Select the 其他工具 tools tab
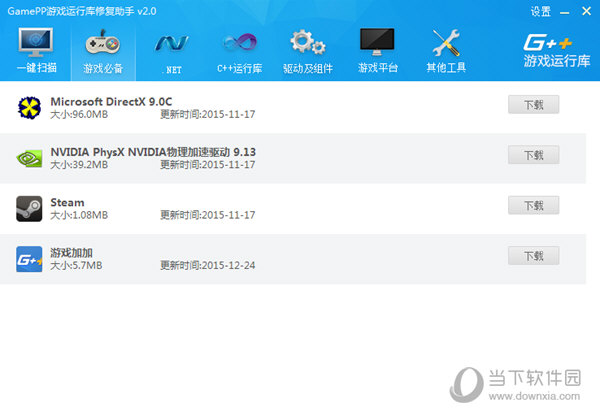The width and height of the screenshot is (600, 420). tap(446, 51)
